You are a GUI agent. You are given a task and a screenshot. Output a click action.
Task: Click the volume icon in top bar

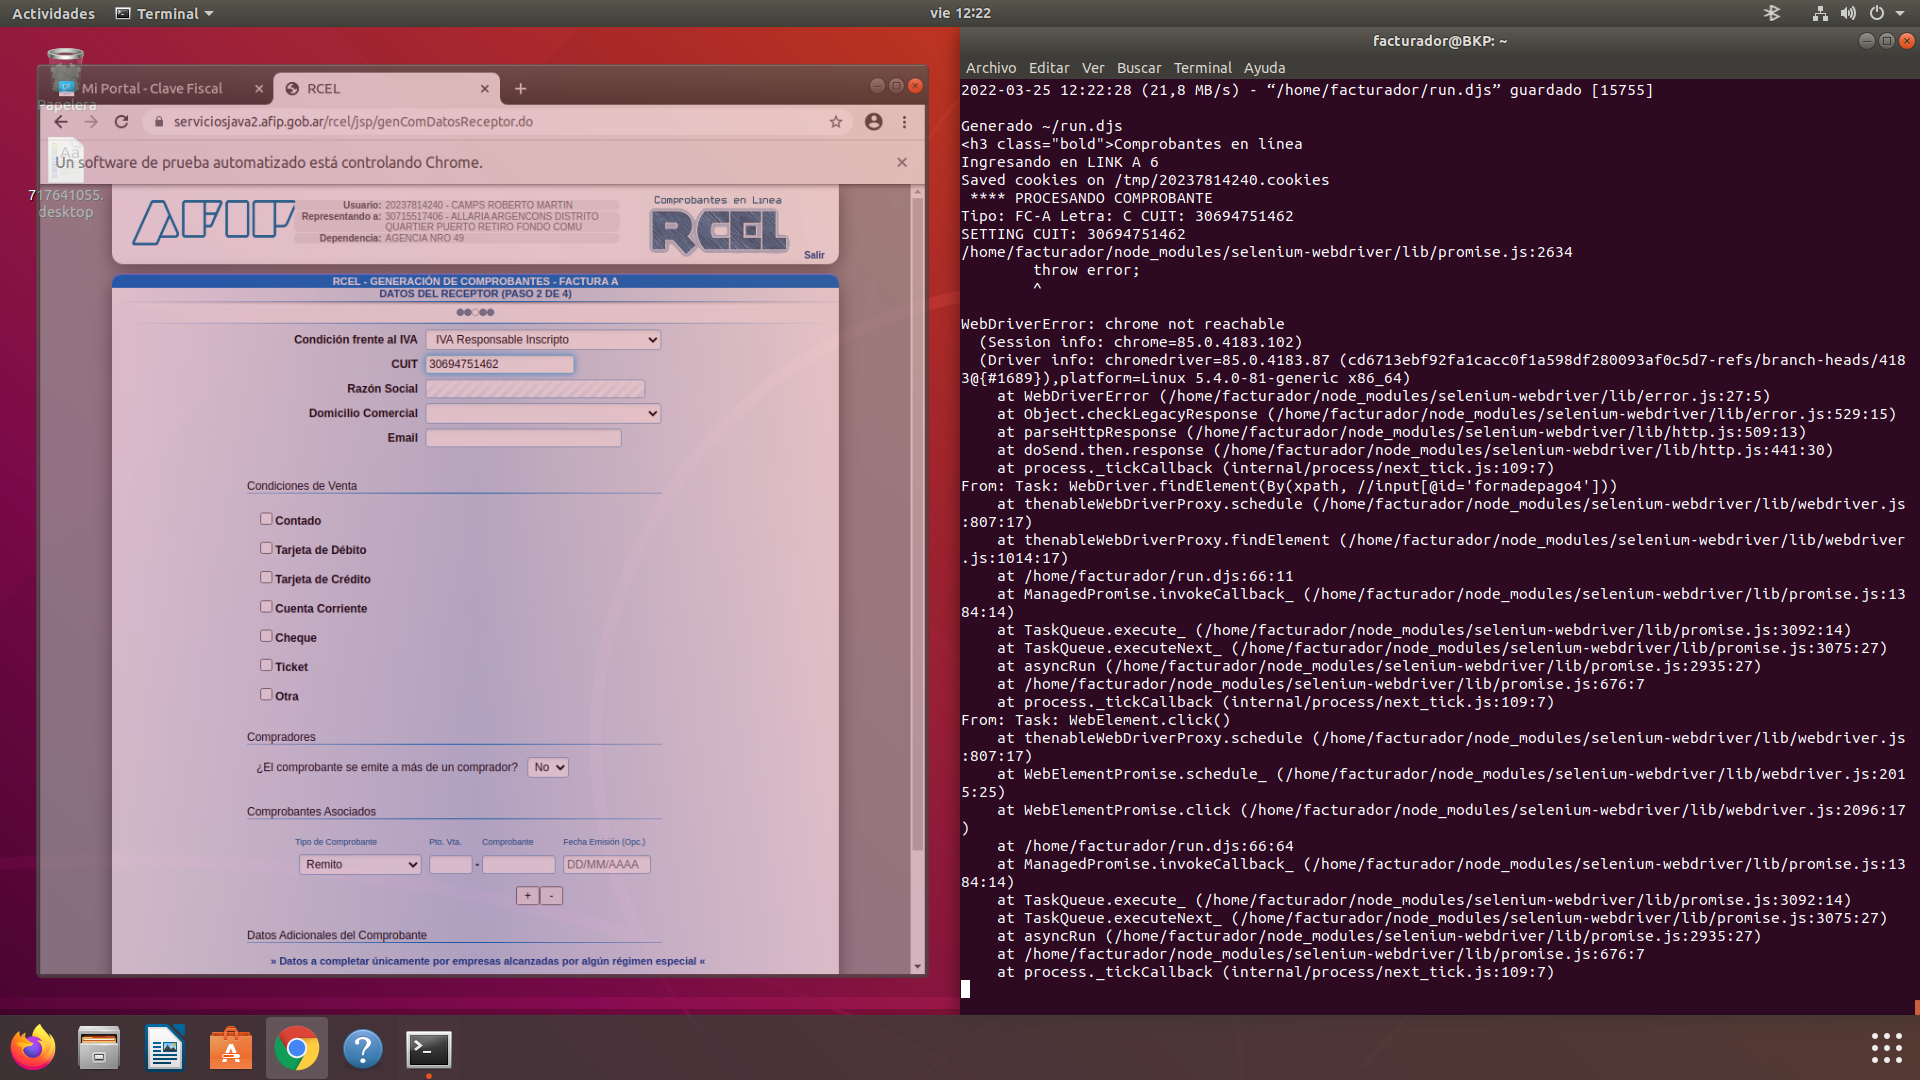point(1848,13)
